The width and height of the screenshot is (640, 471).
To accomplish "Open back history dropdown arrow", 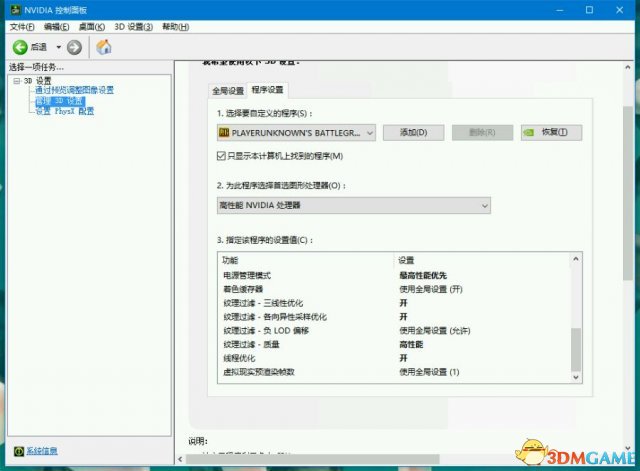I will coord(59,47).
